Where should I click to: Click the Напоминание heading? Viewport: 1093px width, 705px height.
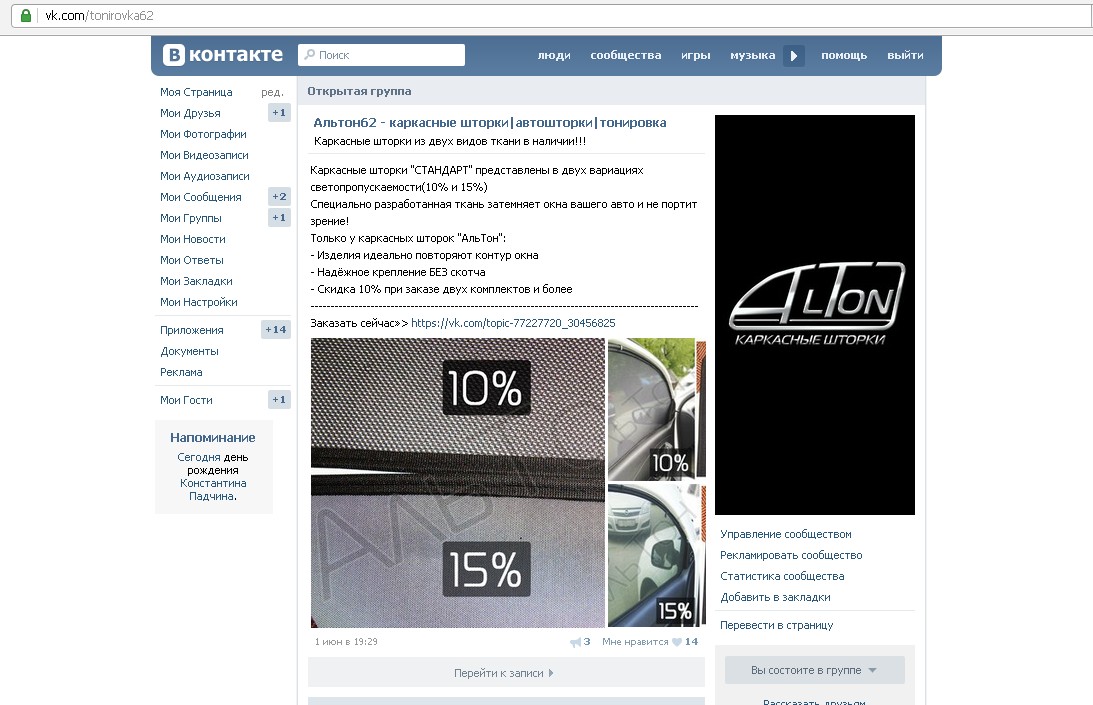coord(213,437)
